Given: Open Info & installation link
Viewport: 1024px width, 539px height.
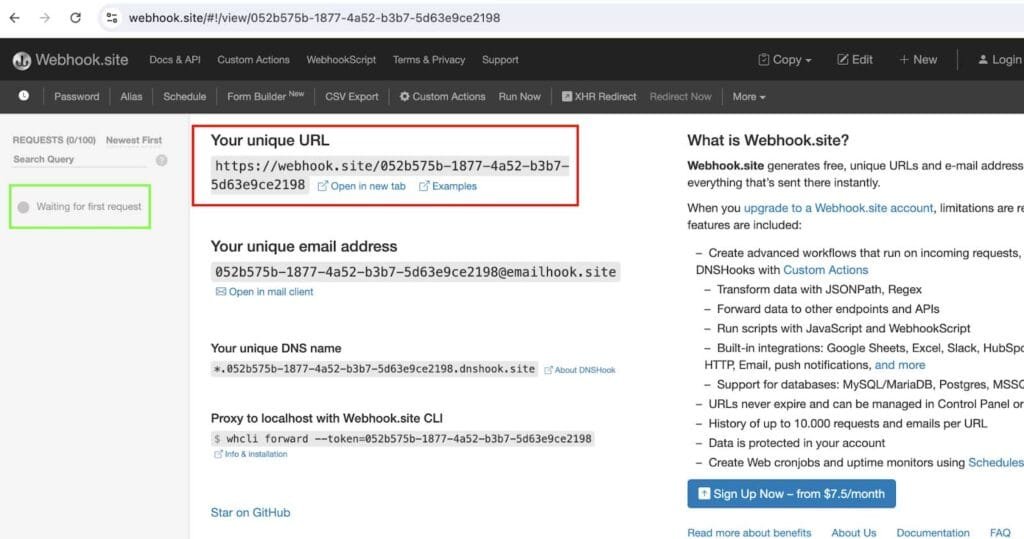Looking at the screenshot, I should [250, 454].
